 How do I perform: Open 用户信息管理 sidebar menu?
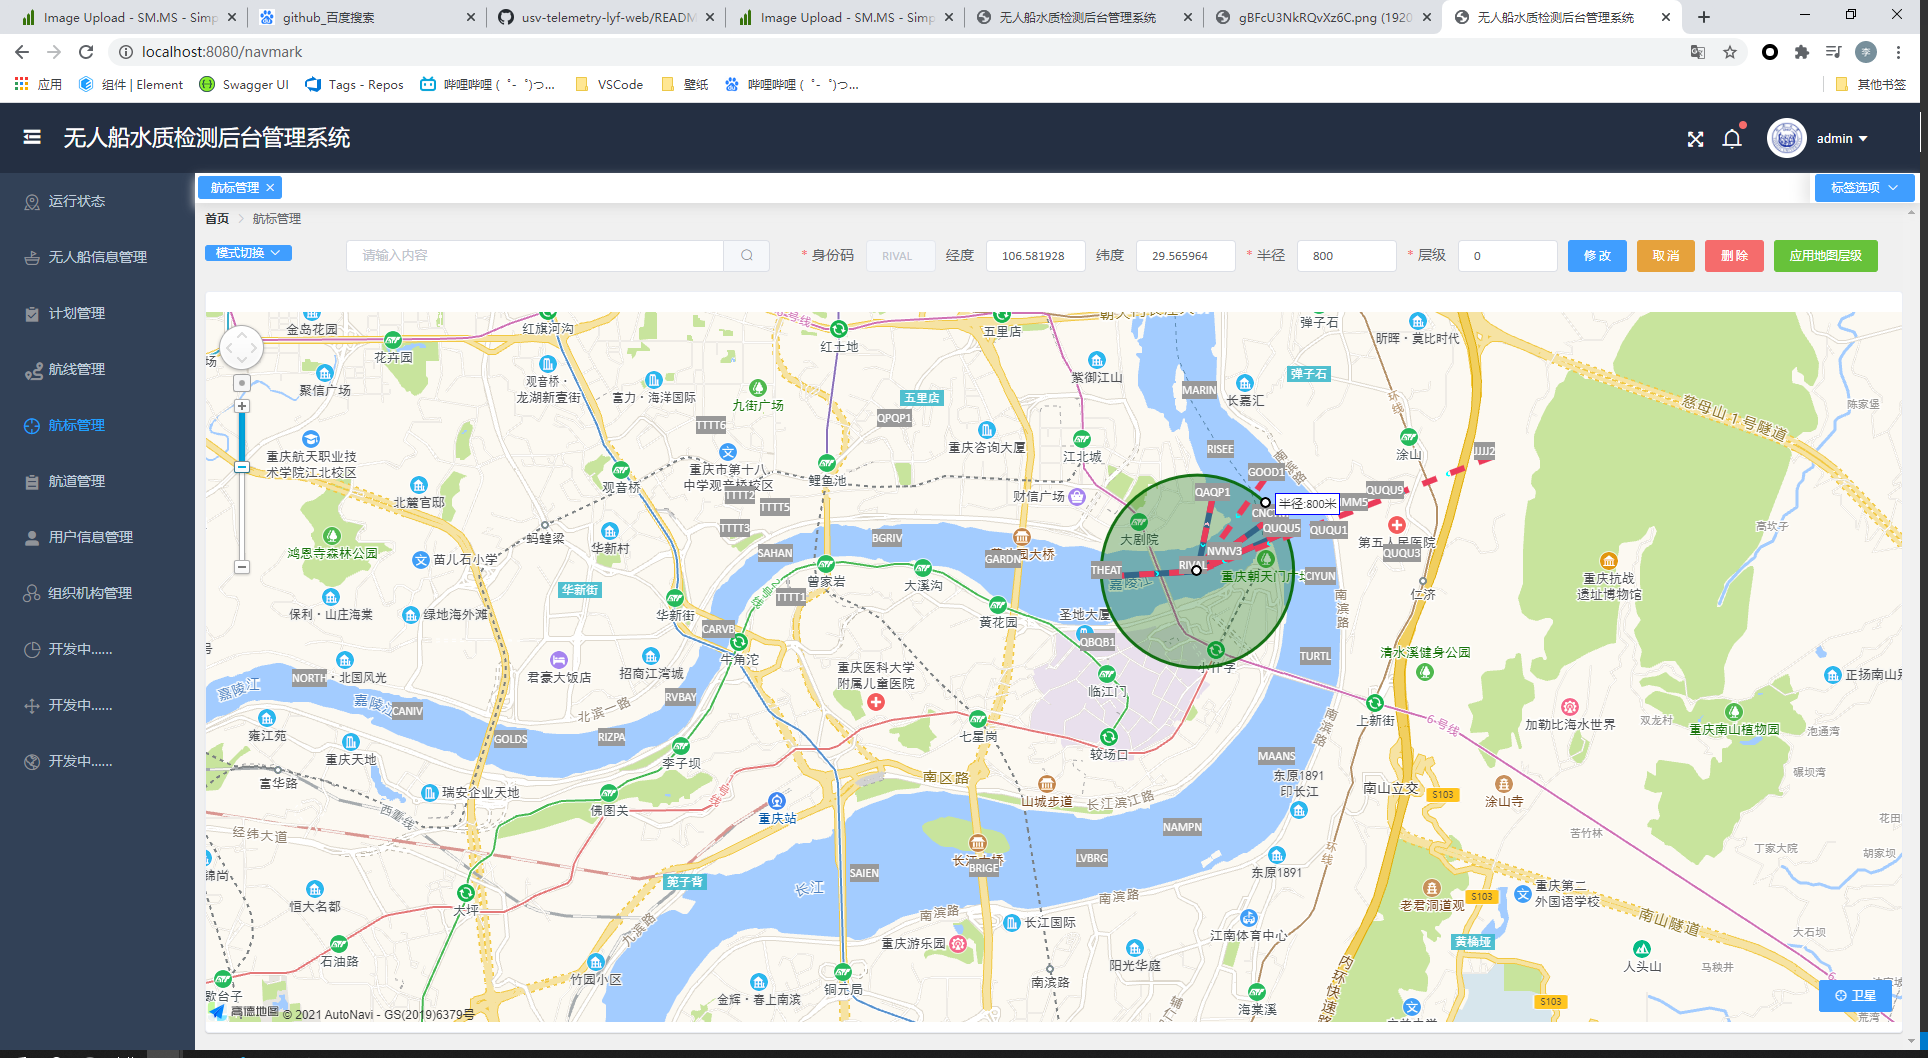97,537
